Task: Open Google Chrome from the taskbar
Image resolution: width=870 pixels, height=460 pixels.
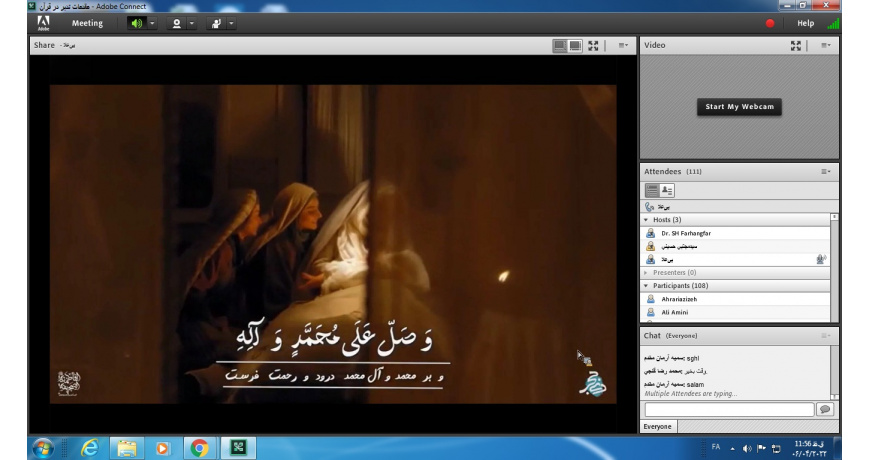Action: (199, 448)
